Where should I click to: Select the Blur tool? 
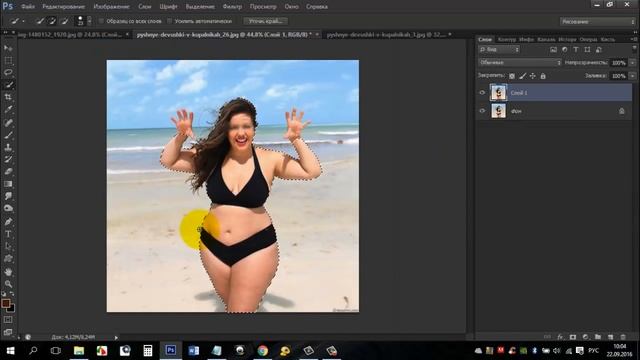click(8, 196)
